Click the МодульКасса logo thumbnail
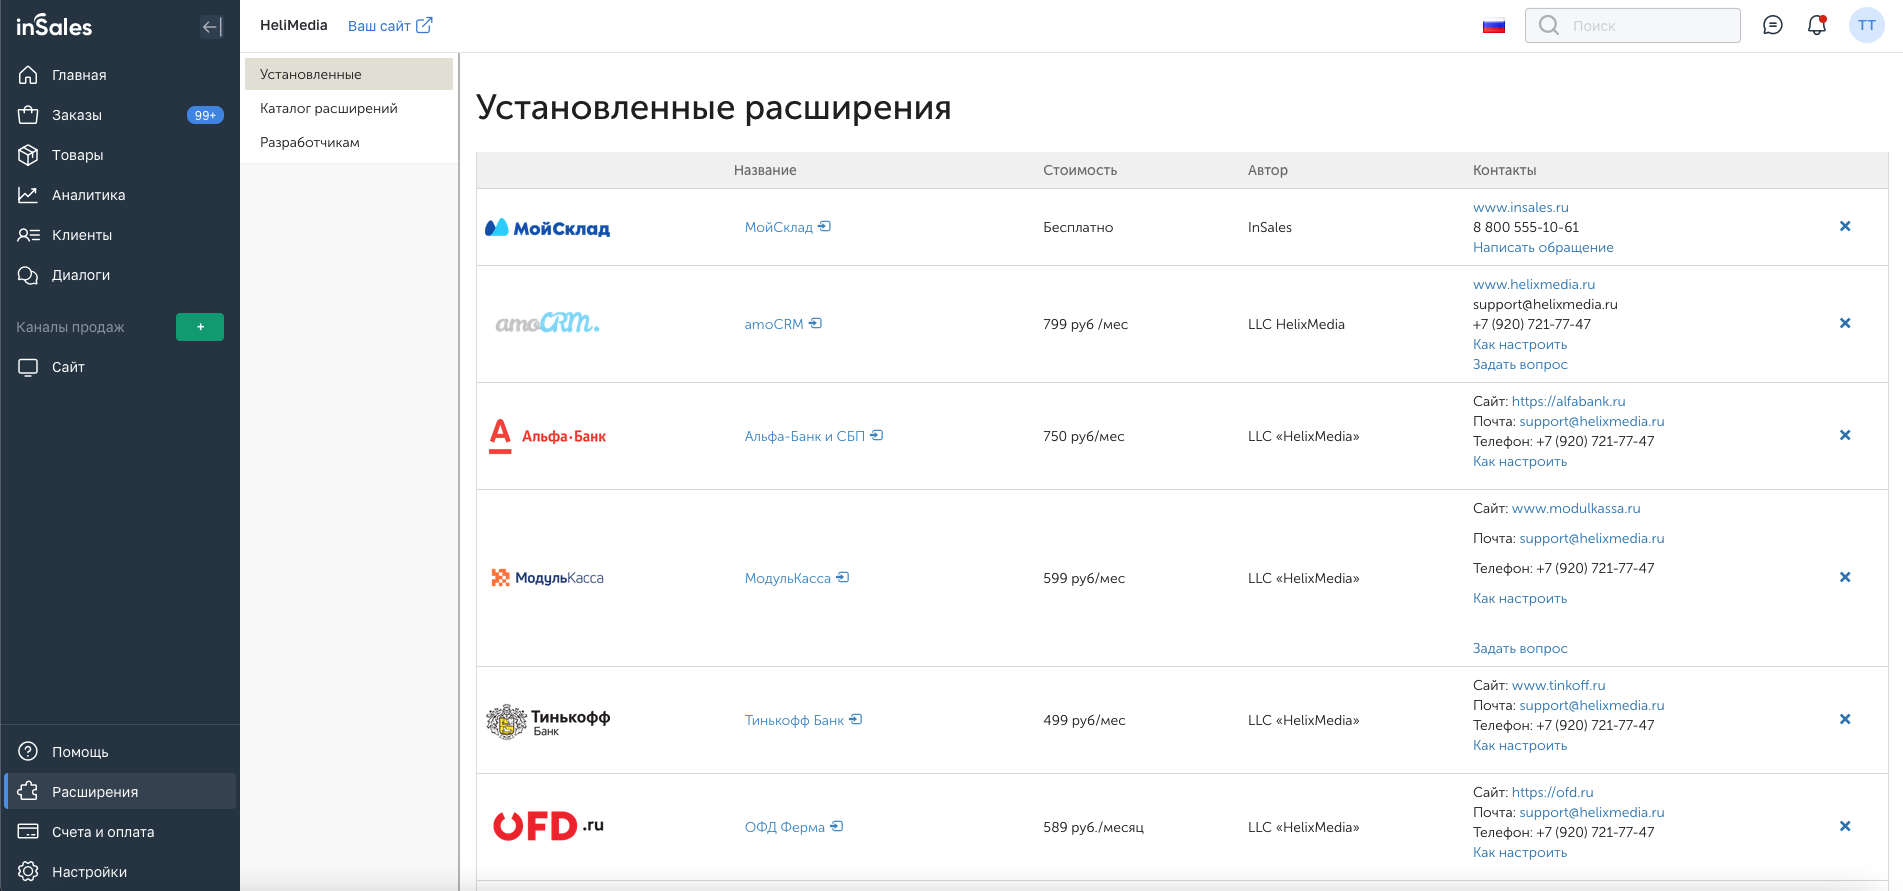Viewport: 1903px width, 891px height. click(547, 578)
